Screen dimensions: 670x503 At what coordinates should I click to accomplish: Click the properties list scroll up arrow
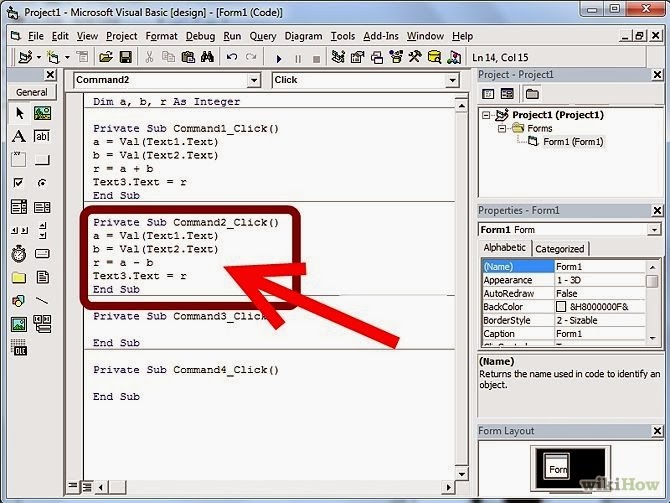652,267
